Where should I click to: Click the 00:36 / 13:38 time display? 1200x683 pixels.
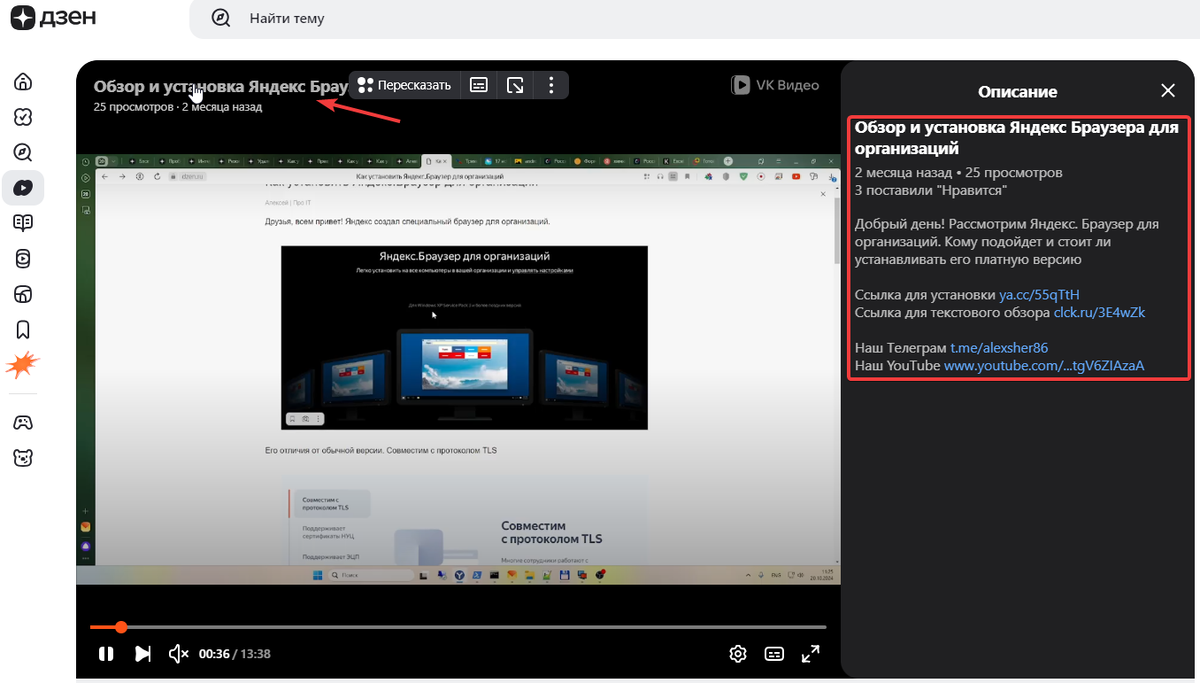coord(235,654)
